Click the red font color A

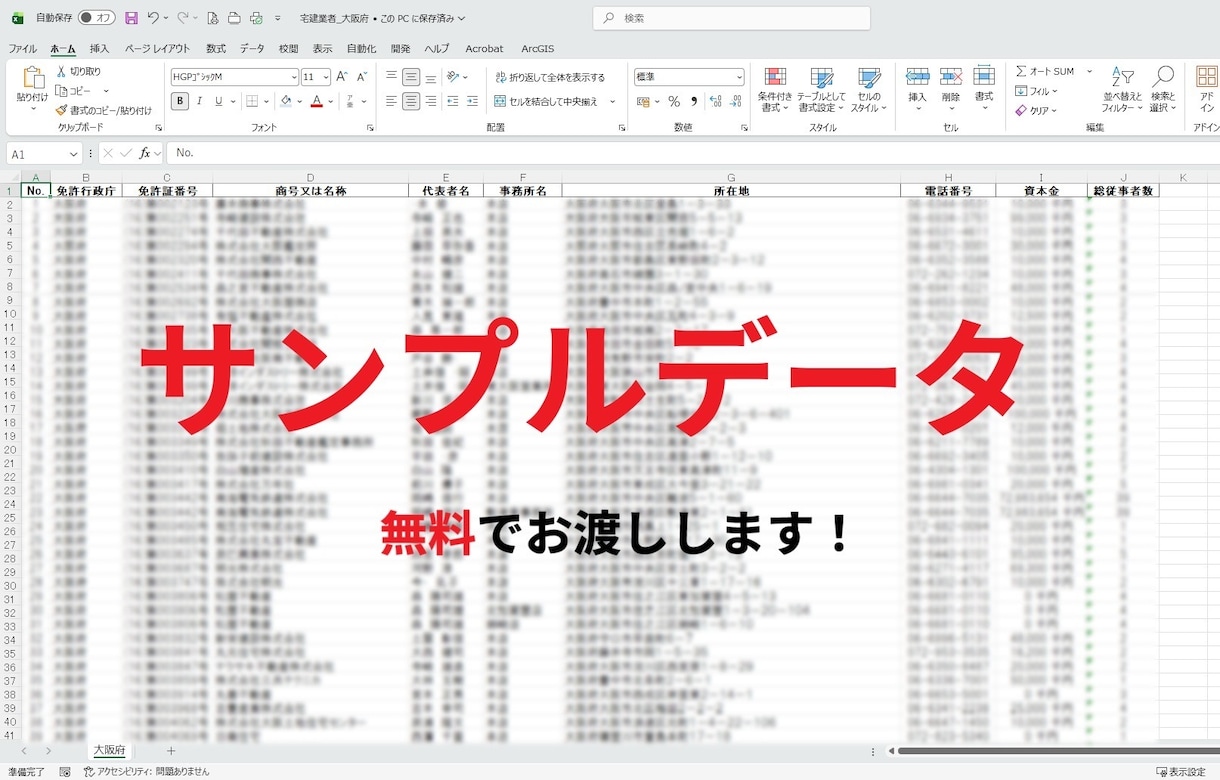click(316, 101)
